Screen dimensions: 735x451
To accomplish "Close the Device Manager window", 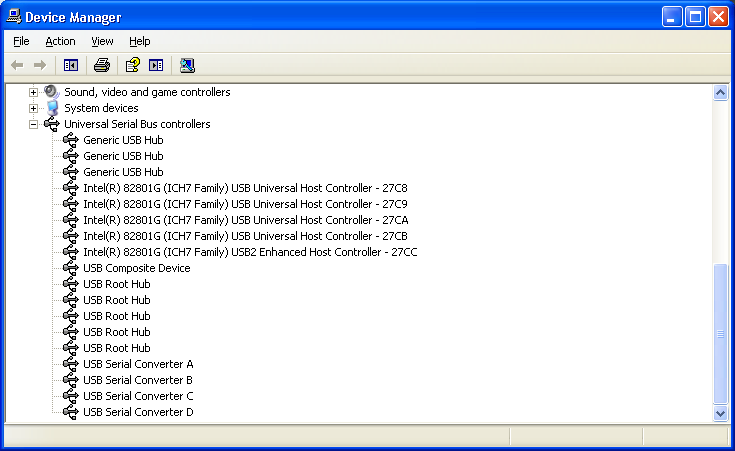I will pos(719,17).
